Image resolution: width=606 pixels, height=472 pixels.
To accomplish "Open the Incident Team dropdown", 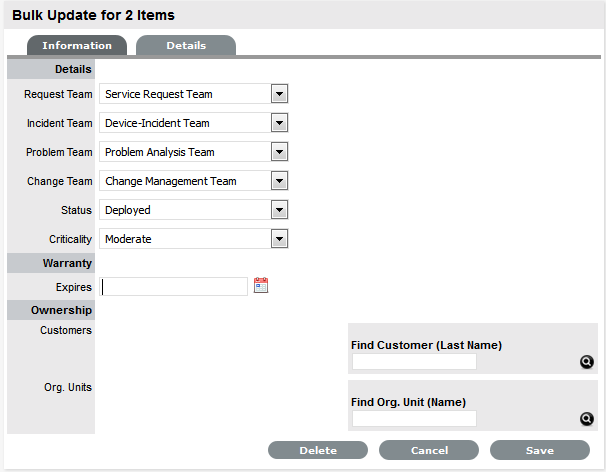I will pyautogui.click(x=280, y=123).
